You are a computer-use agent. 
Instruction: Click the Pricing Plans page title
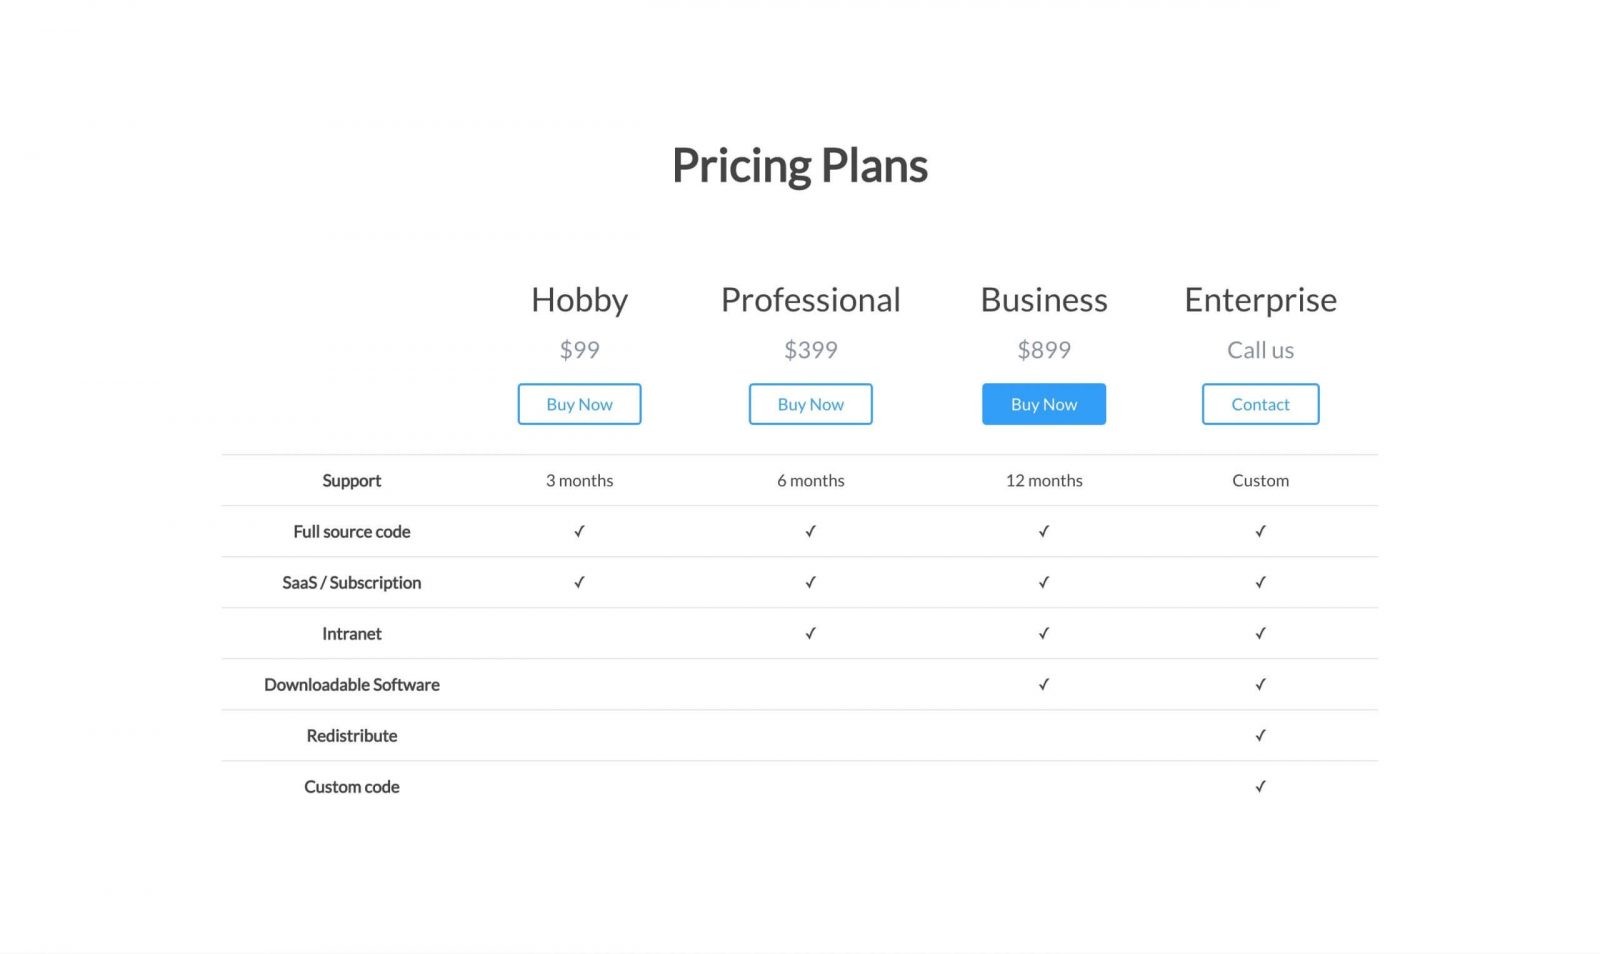[x=800, y=165]
